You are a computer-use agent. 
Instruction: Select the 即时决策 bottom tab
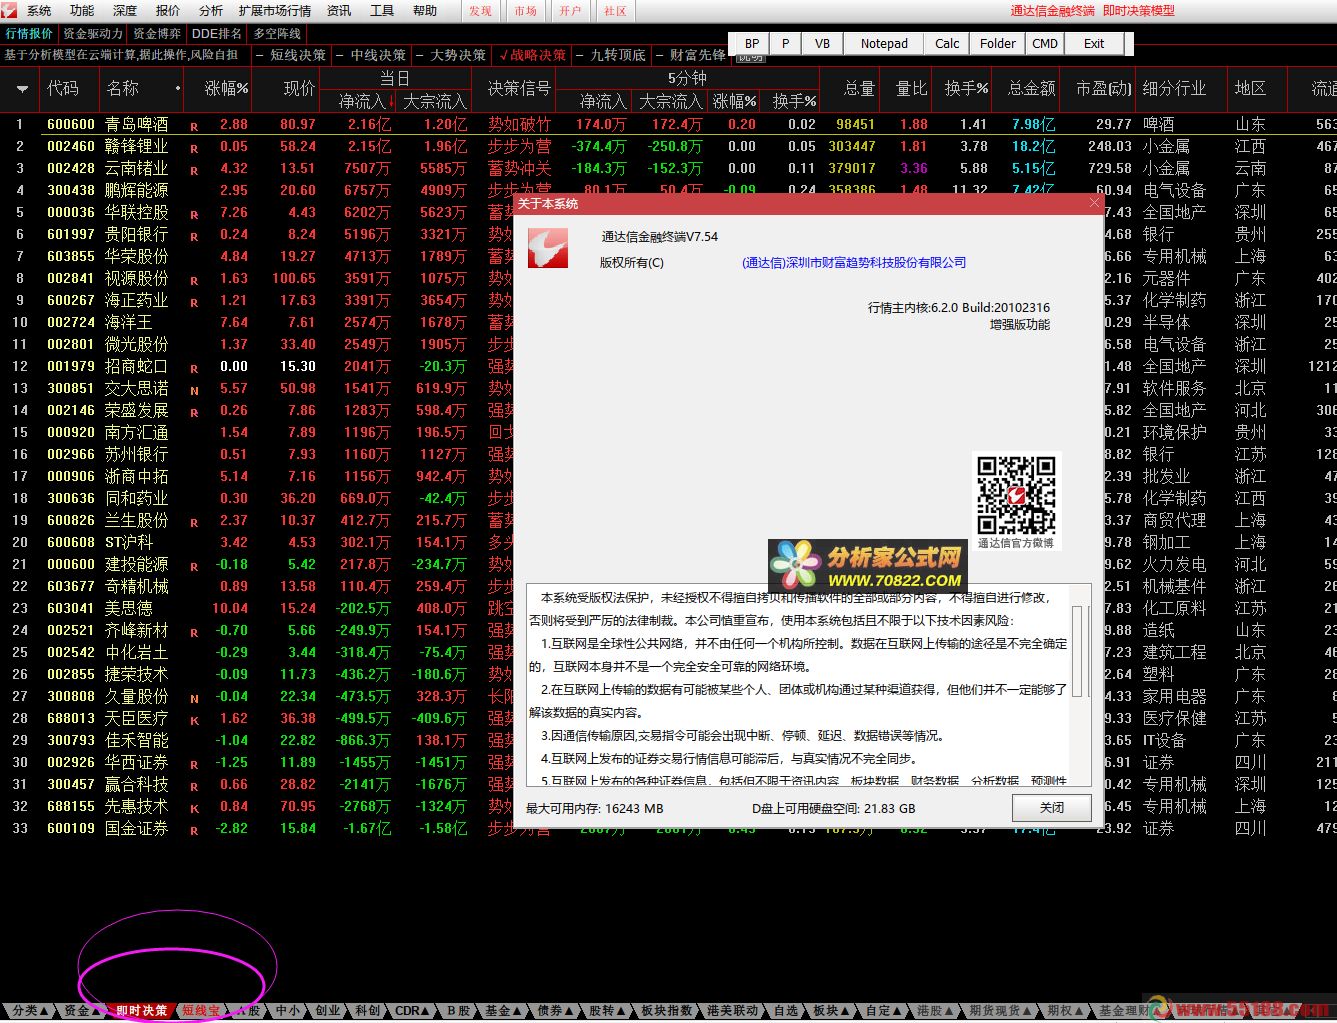141,1011
